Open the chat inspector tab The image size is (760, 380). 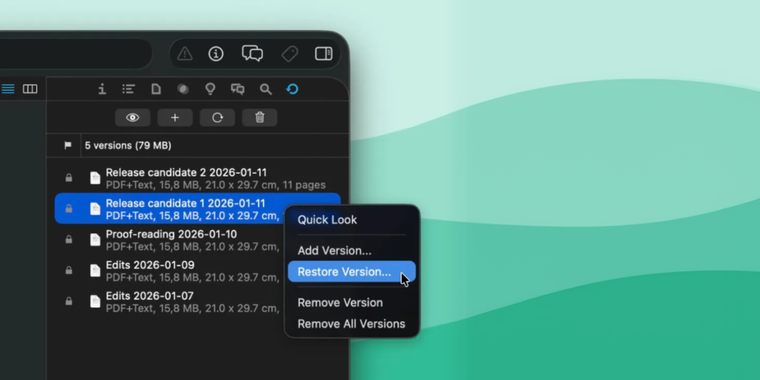pos(238,89)
